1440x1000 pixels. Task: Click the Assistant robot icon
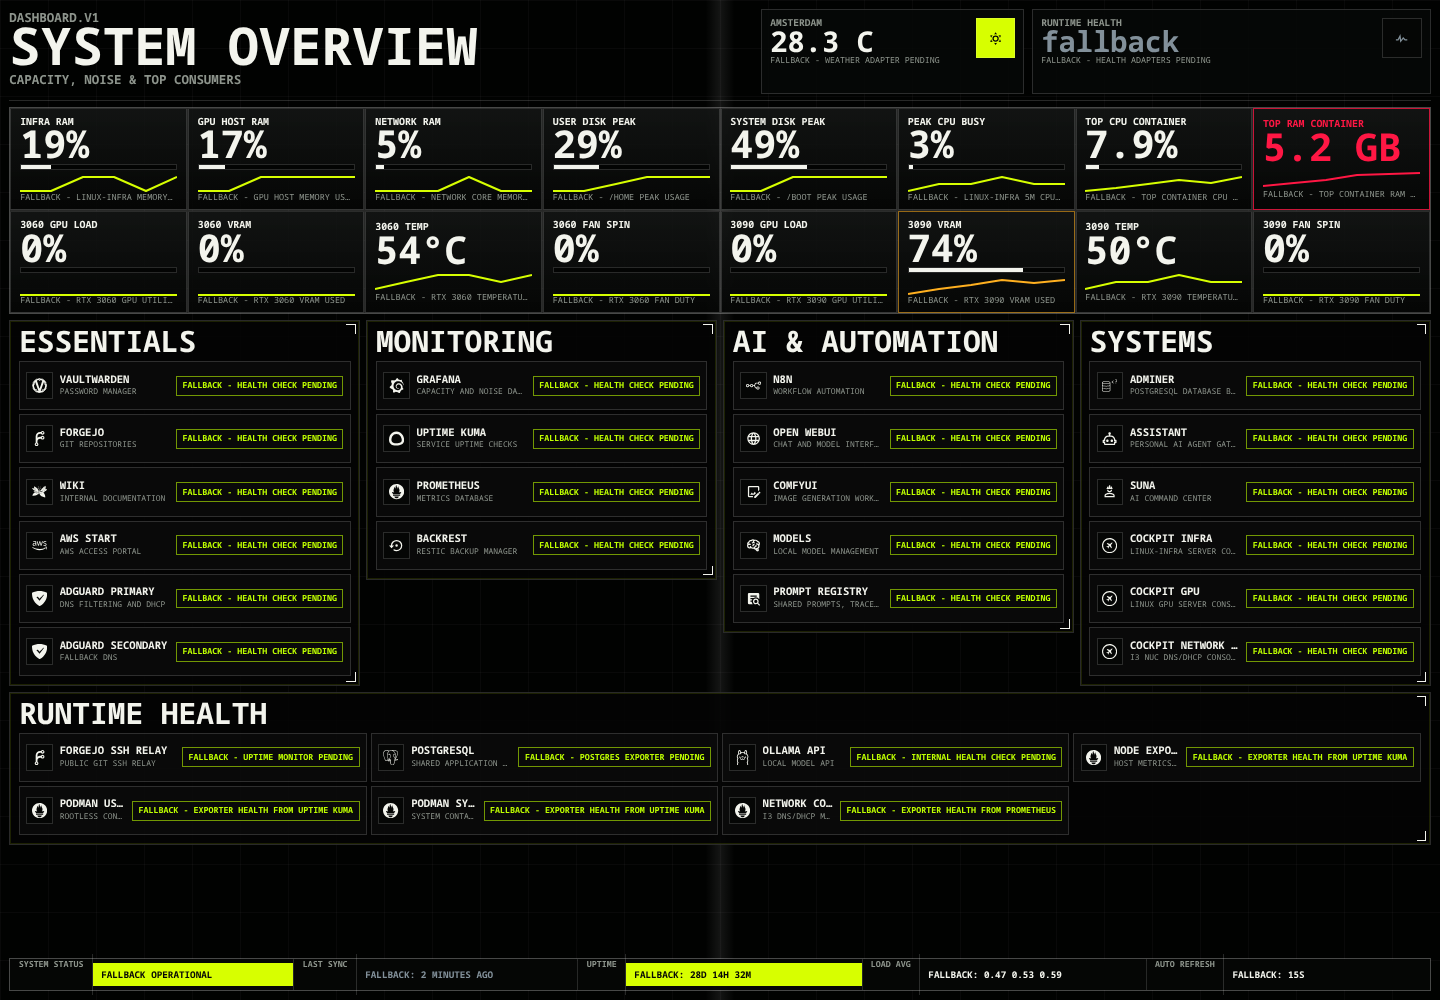(x=1110, y=438)
